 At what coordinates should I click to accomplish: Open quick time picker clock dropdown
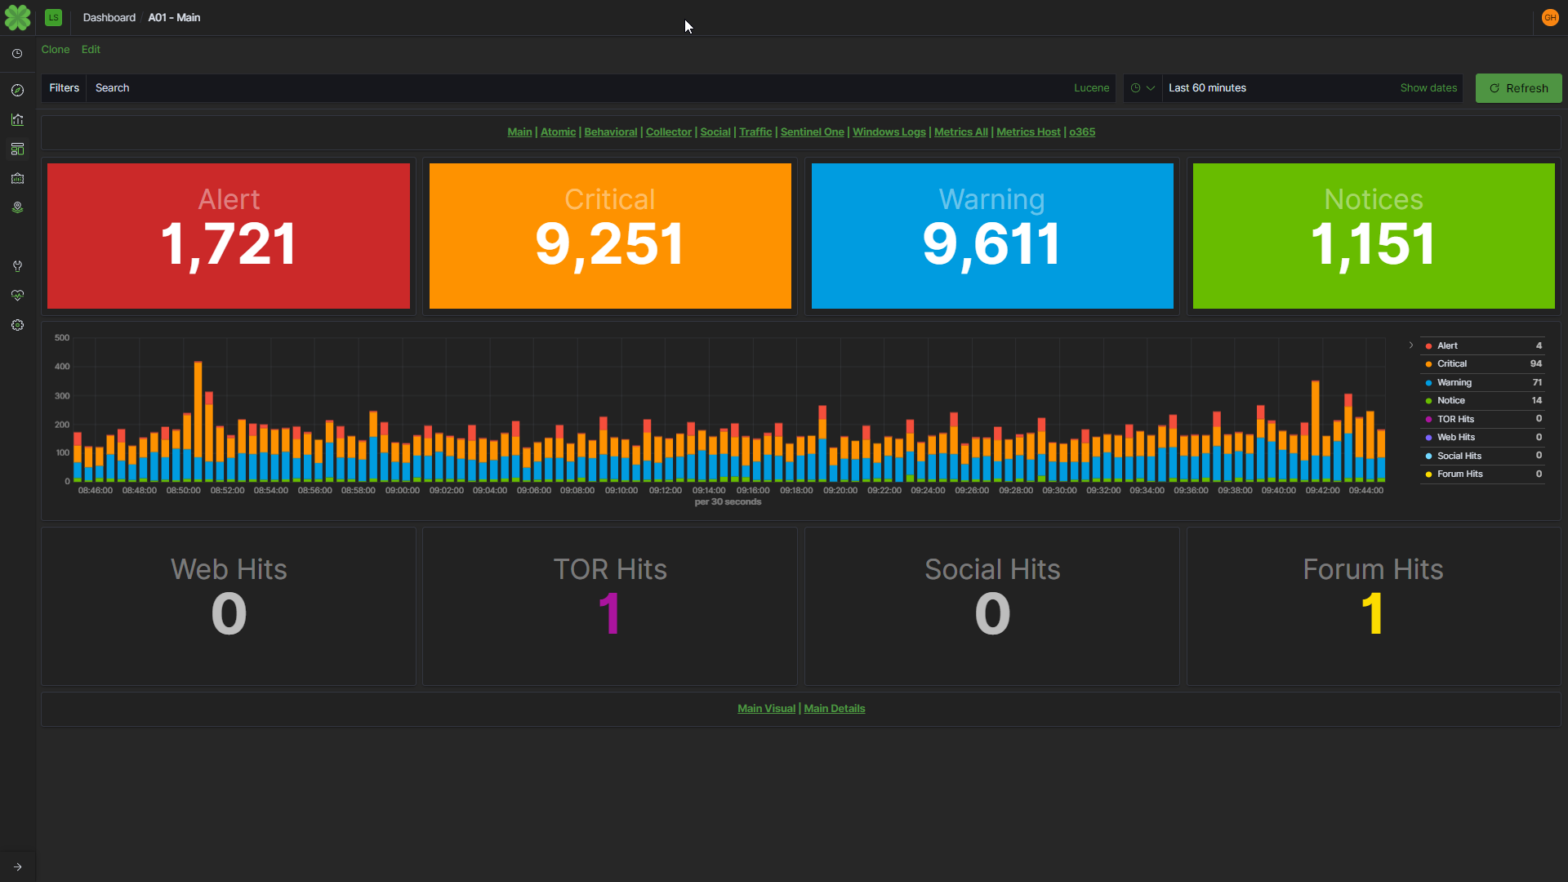(x=1143, y=88)
